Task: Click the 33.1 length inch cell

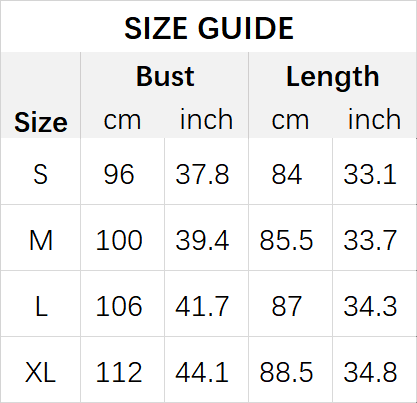Action: [370, 174]
